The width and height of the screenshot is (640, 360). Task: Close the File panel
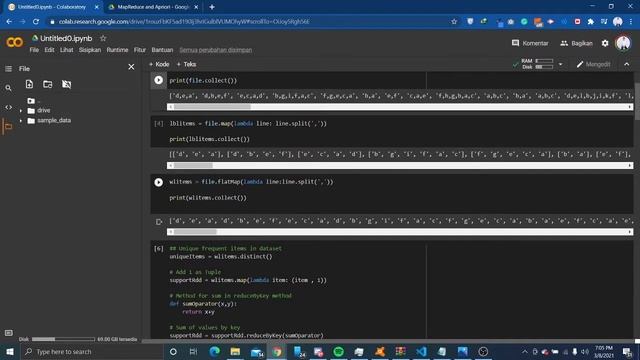point(131,67)
